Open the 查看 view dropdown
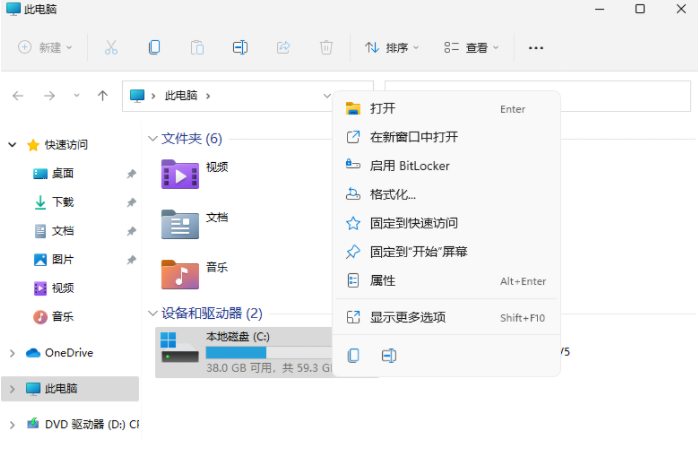Image resolution: width=700 pixels, height=454 pixels. [471, 47]
